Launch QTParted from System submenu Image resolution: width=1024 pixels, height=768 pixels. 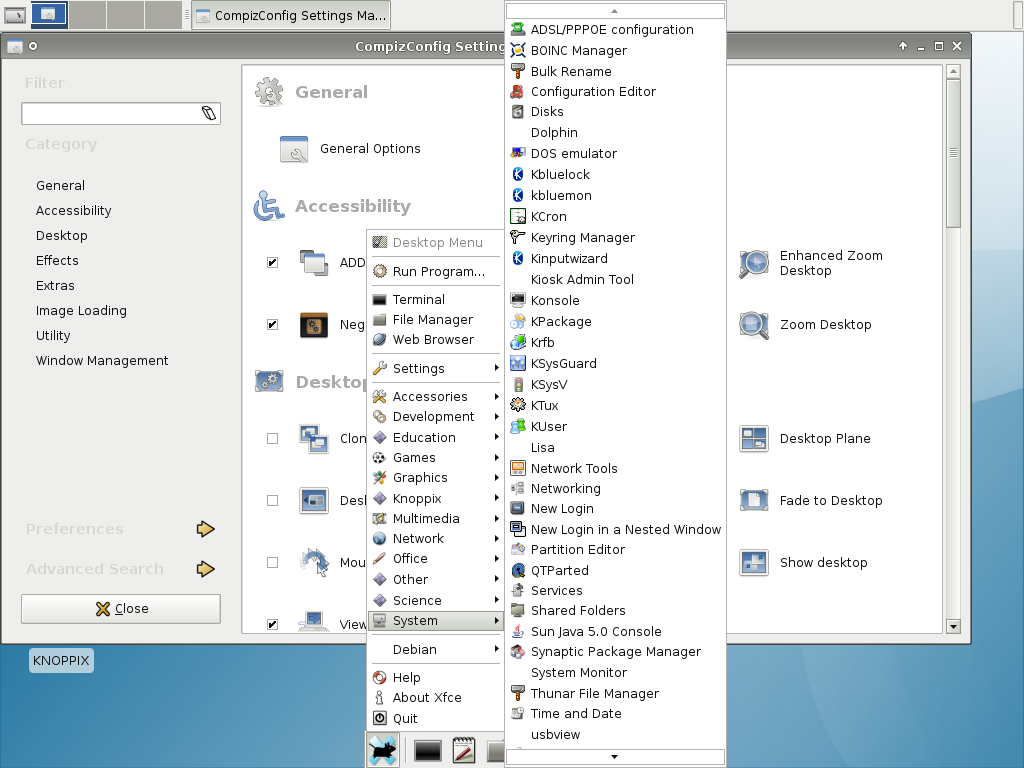[x=615, y=570]
